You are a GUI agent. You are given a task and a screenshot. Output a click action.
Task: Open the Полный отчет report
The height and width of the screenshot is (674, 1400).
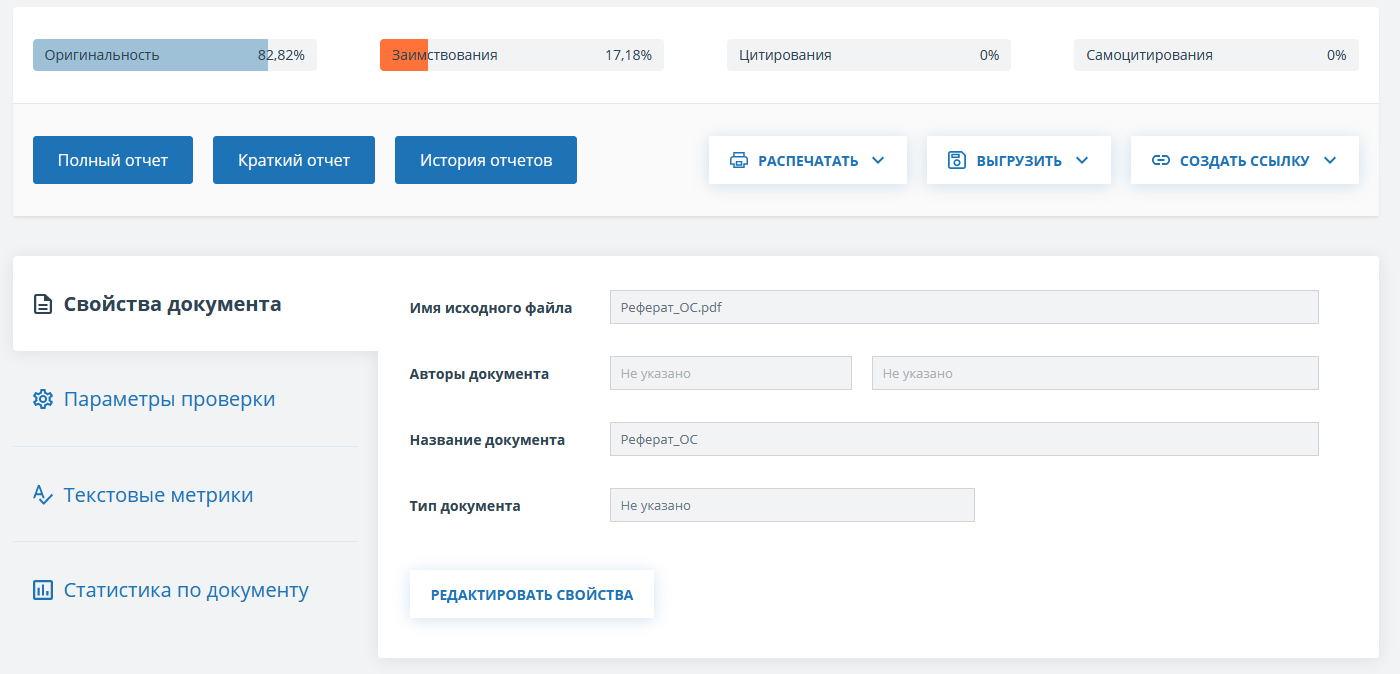113,160
